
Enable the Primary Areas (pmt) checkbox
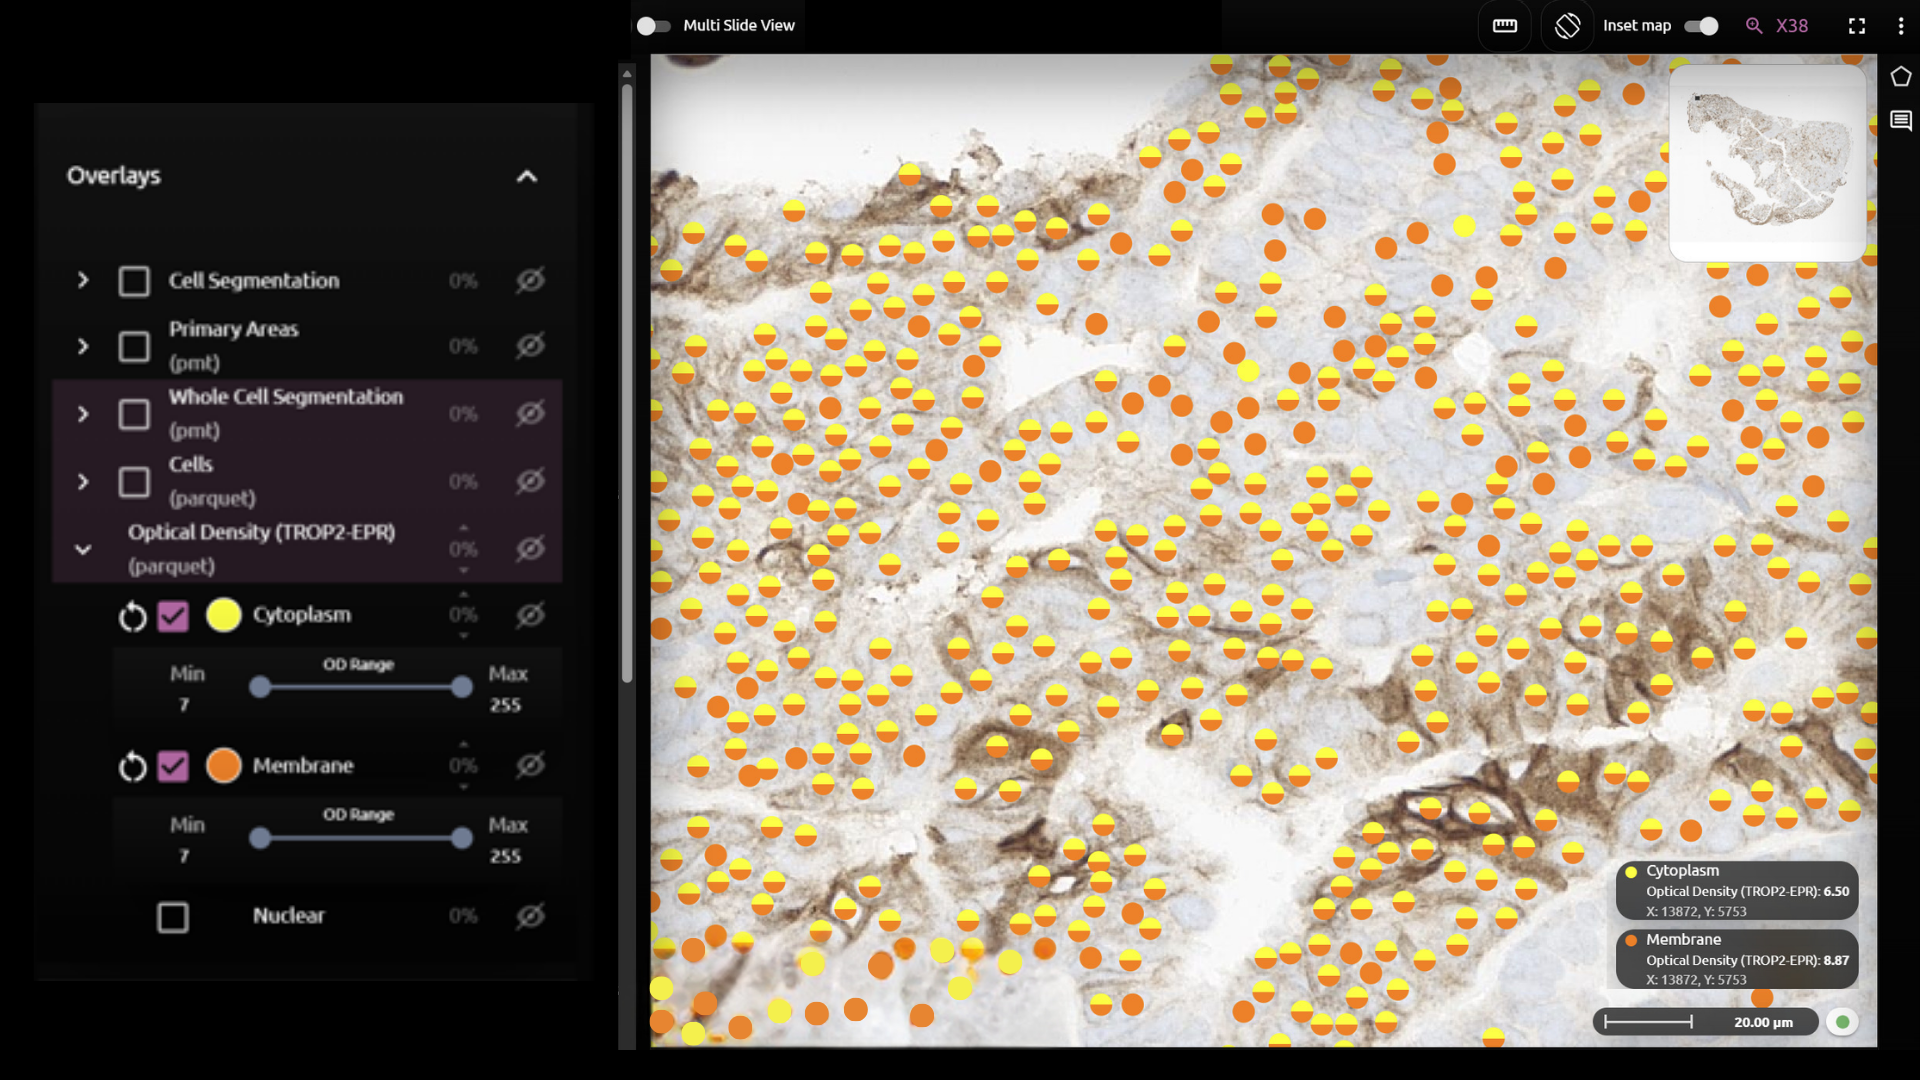[134, 347]
